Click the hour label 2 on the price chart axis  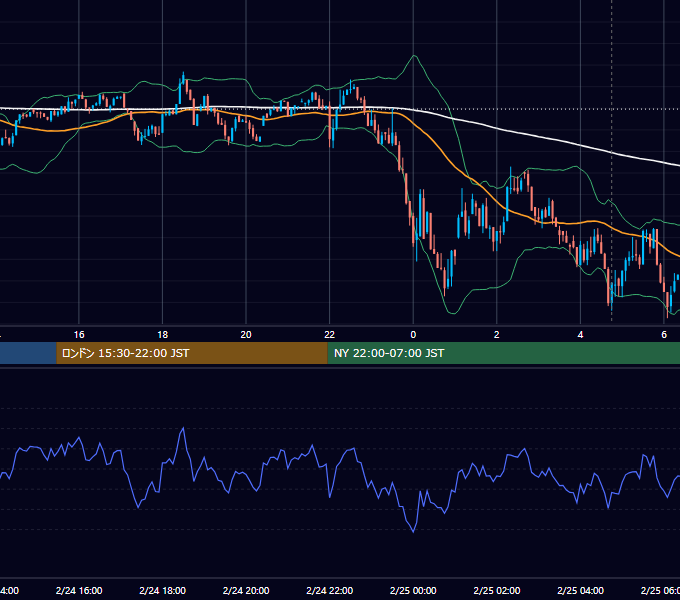click(497, 335)
